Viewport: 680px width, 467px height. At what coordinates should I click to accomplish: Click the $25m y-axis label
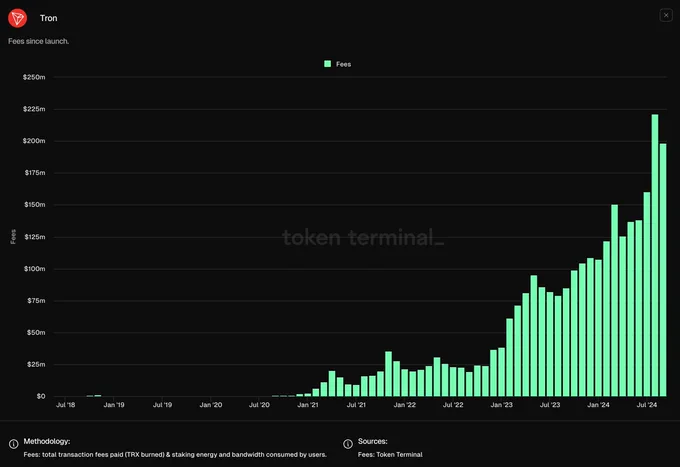click(36, 364)
